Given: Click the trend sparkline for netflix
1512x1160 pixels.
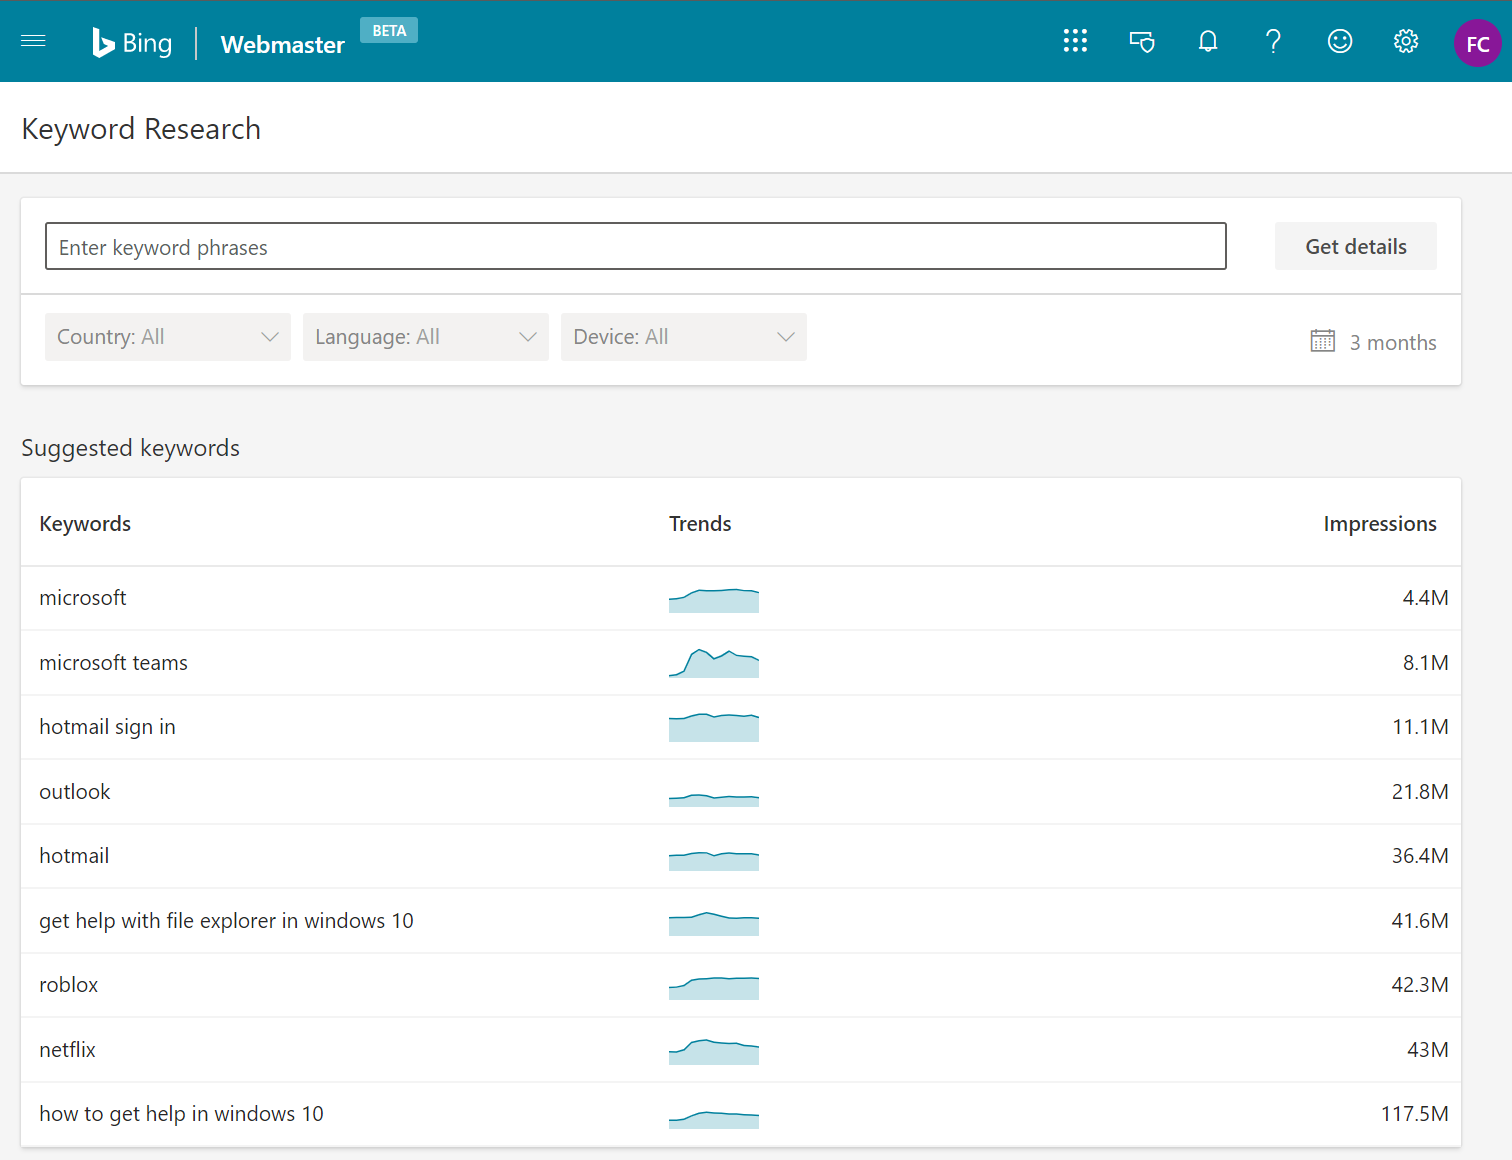Looking at the screenshot, I should click(713, 1051).
